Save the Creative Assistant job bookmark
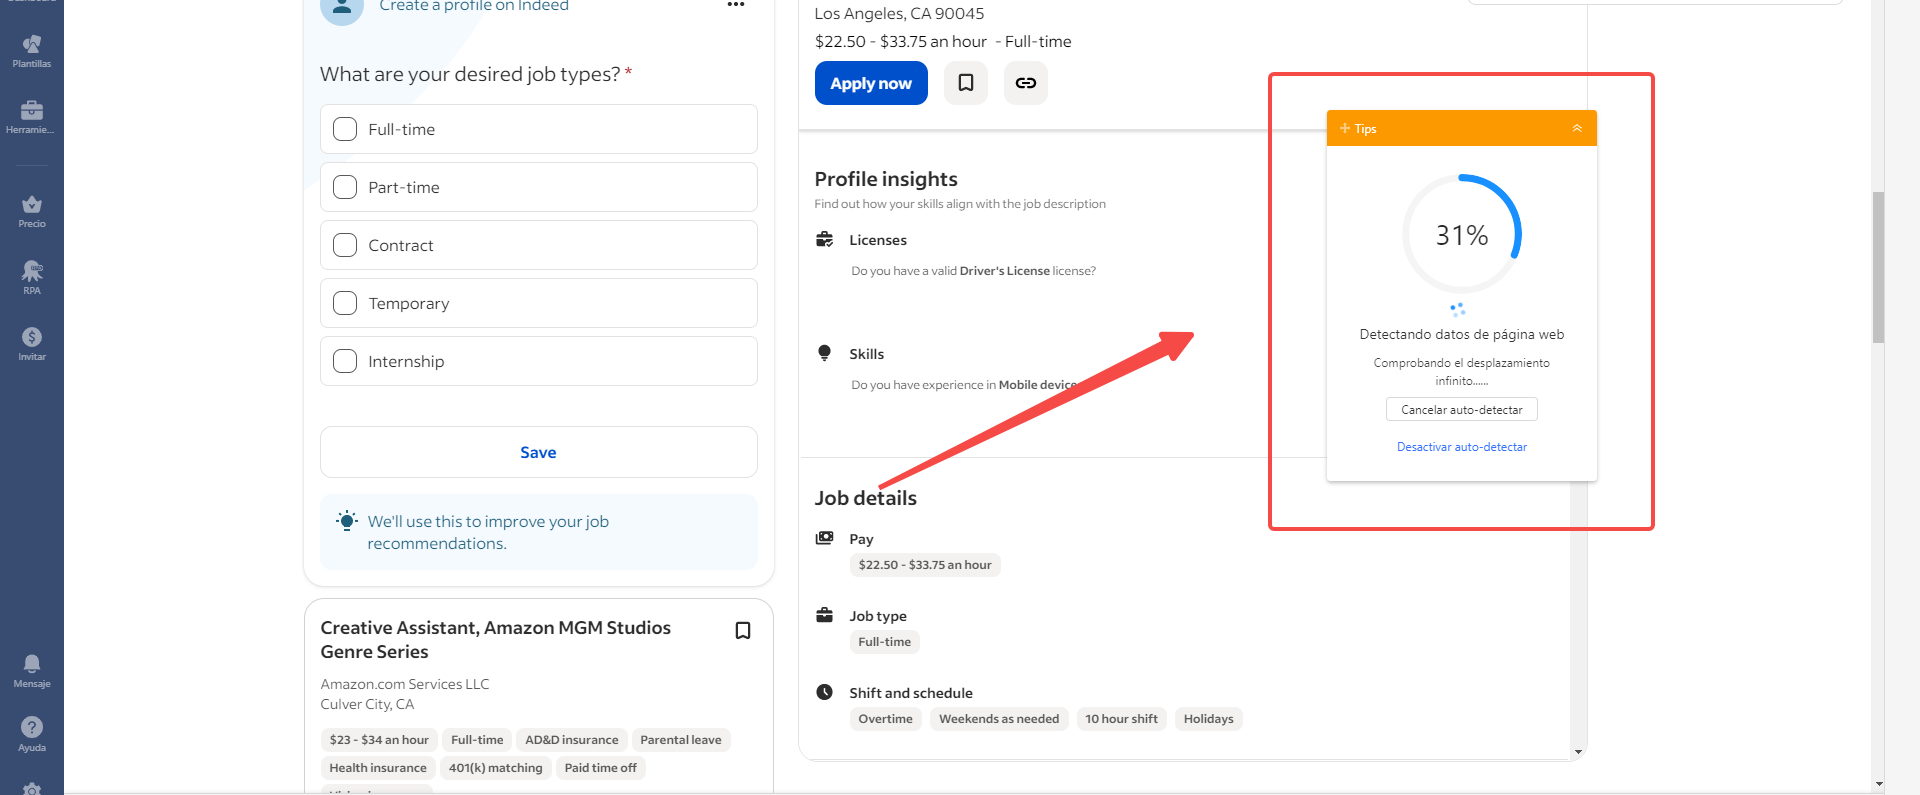The image size is (1920, 795). [x=743, y=631]
